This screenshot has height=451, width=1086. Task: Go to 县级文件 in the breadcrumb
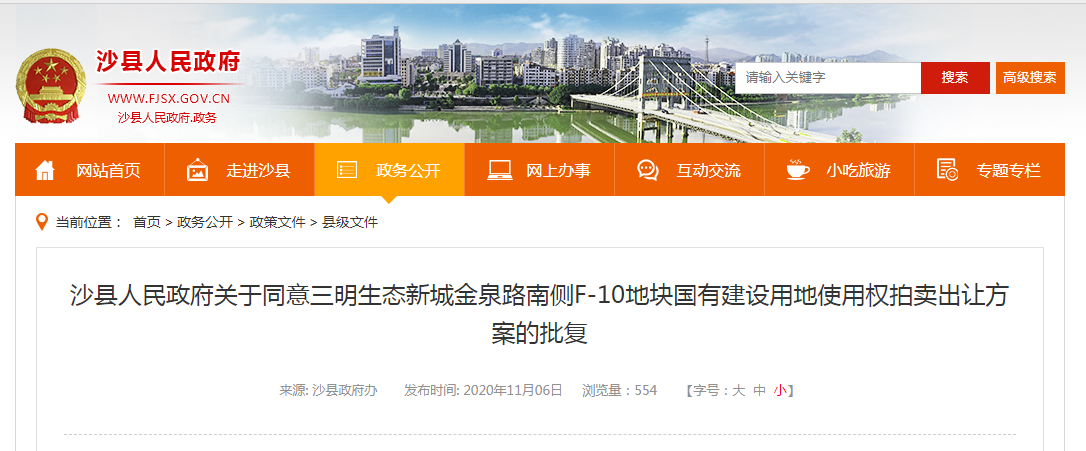(350, 222)
